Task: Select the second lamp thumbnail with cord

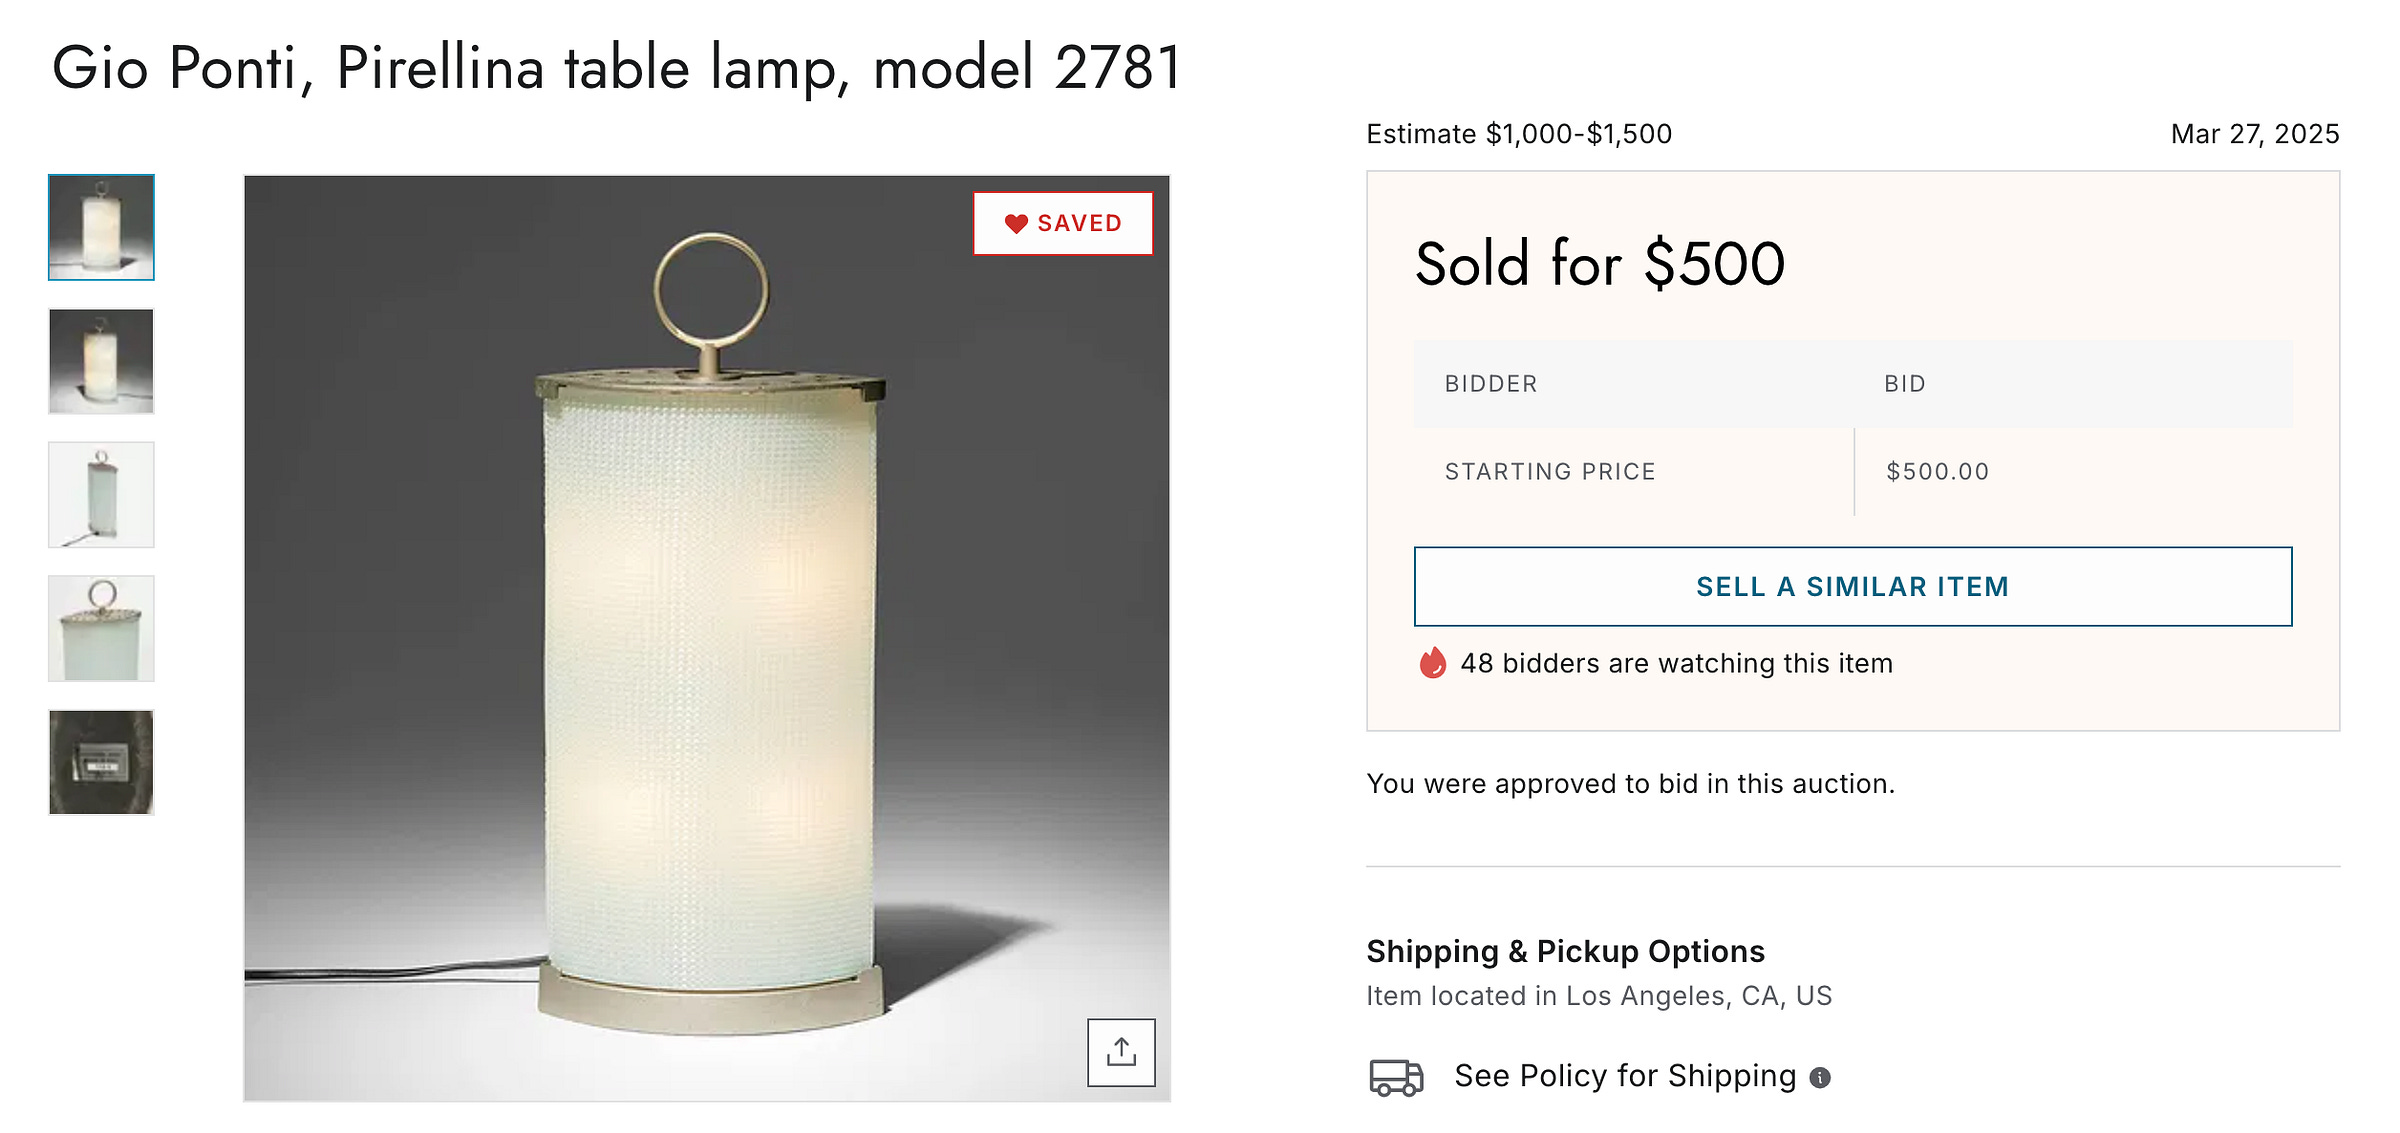Action: [101, 361]
